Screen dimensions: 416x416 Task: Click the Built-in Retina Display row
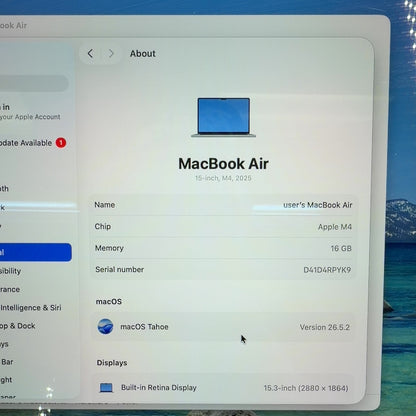[223, 388]
